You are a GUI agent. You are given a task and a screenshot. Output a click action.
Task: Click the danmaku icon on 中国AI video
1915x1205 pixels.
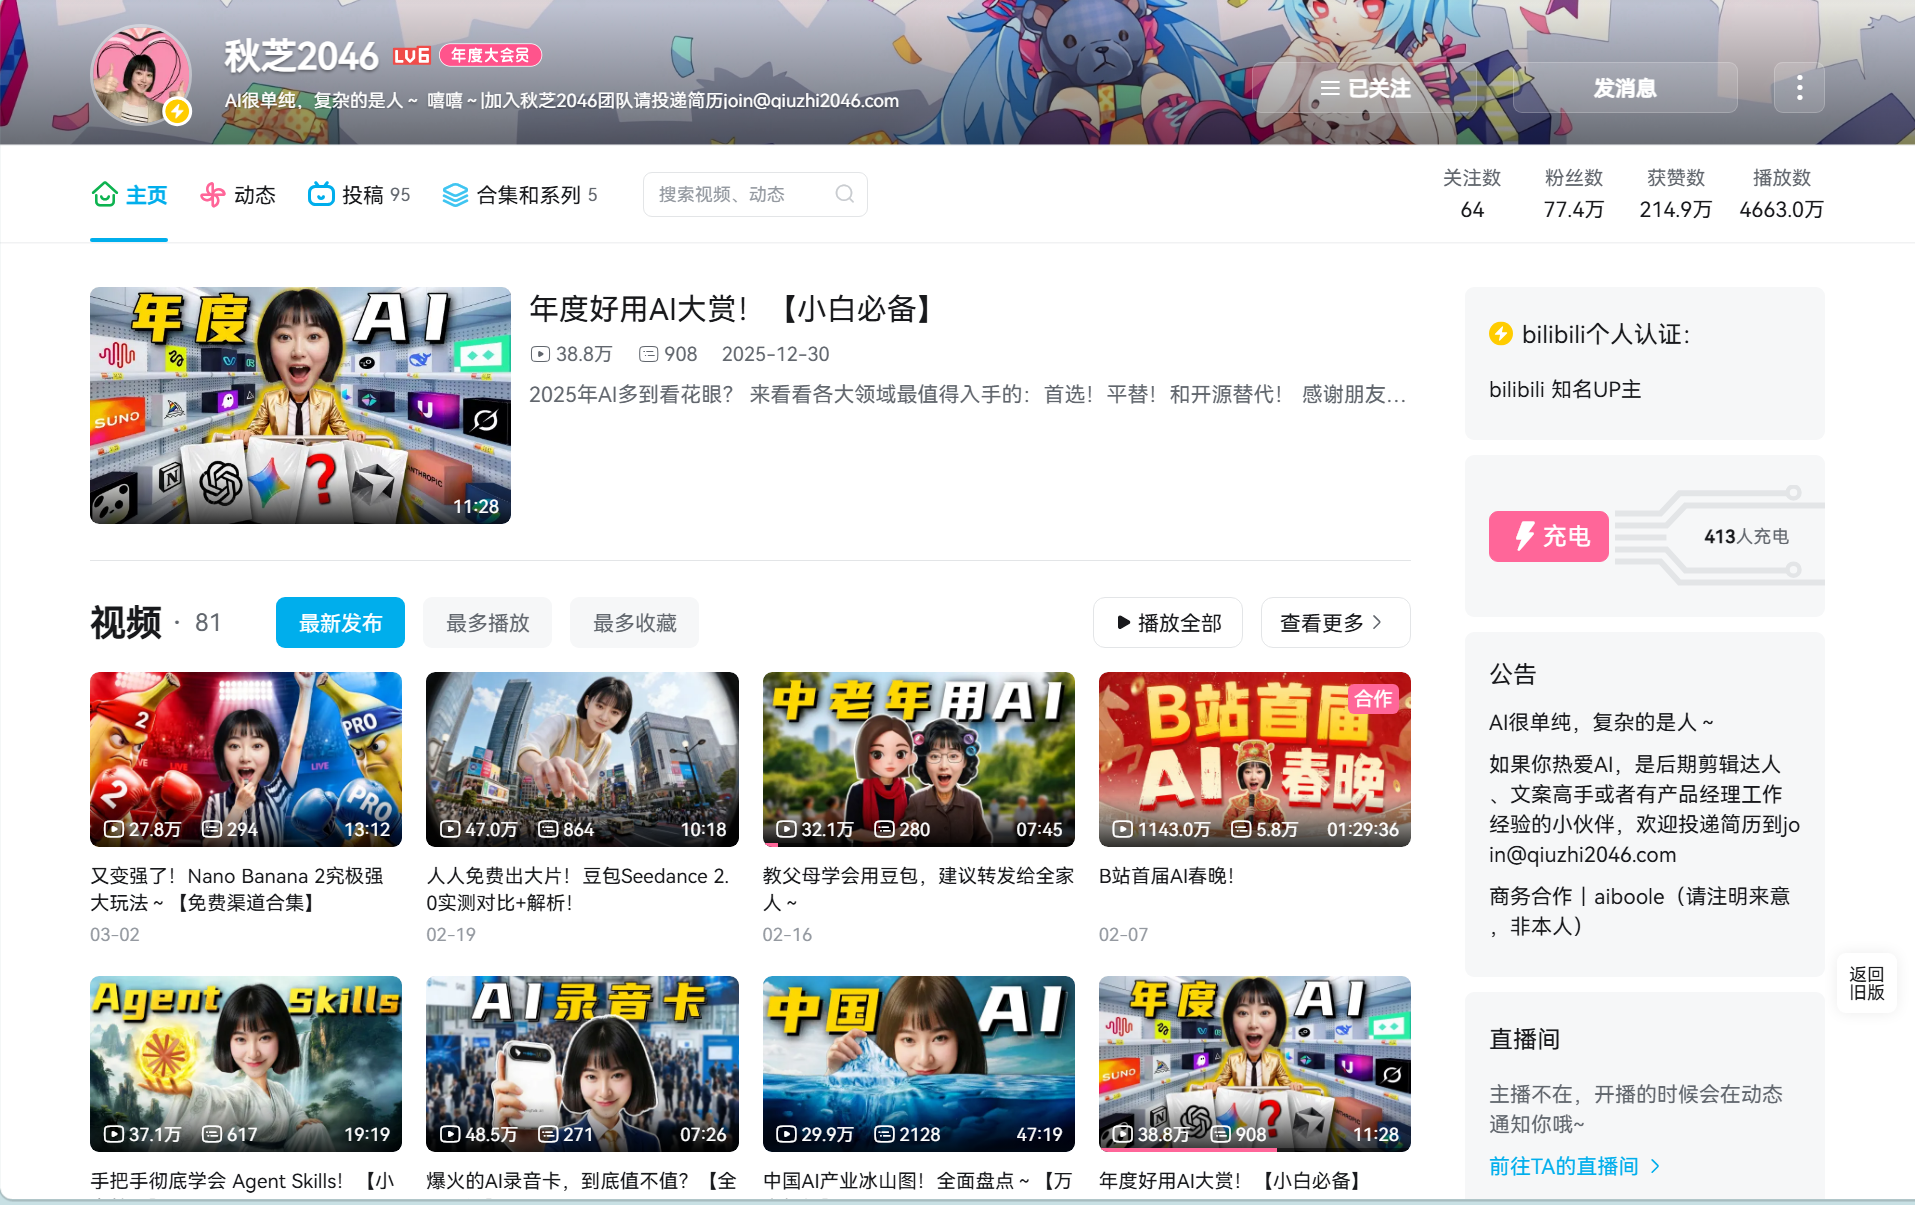[x=884, y=1134]
